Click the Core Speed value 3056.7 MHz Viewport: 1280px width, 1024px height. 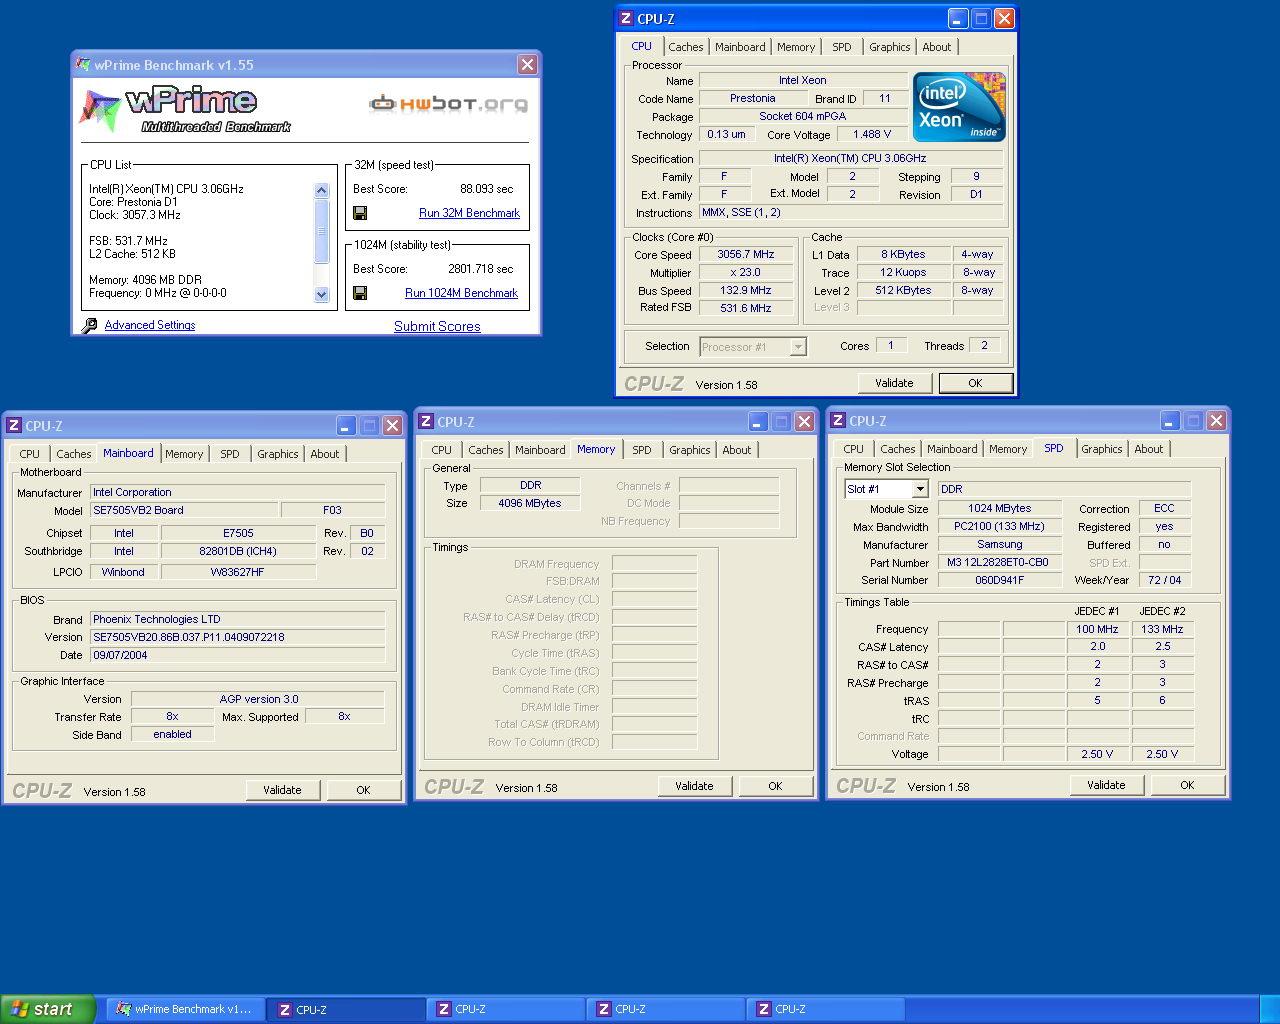point(746,255)
